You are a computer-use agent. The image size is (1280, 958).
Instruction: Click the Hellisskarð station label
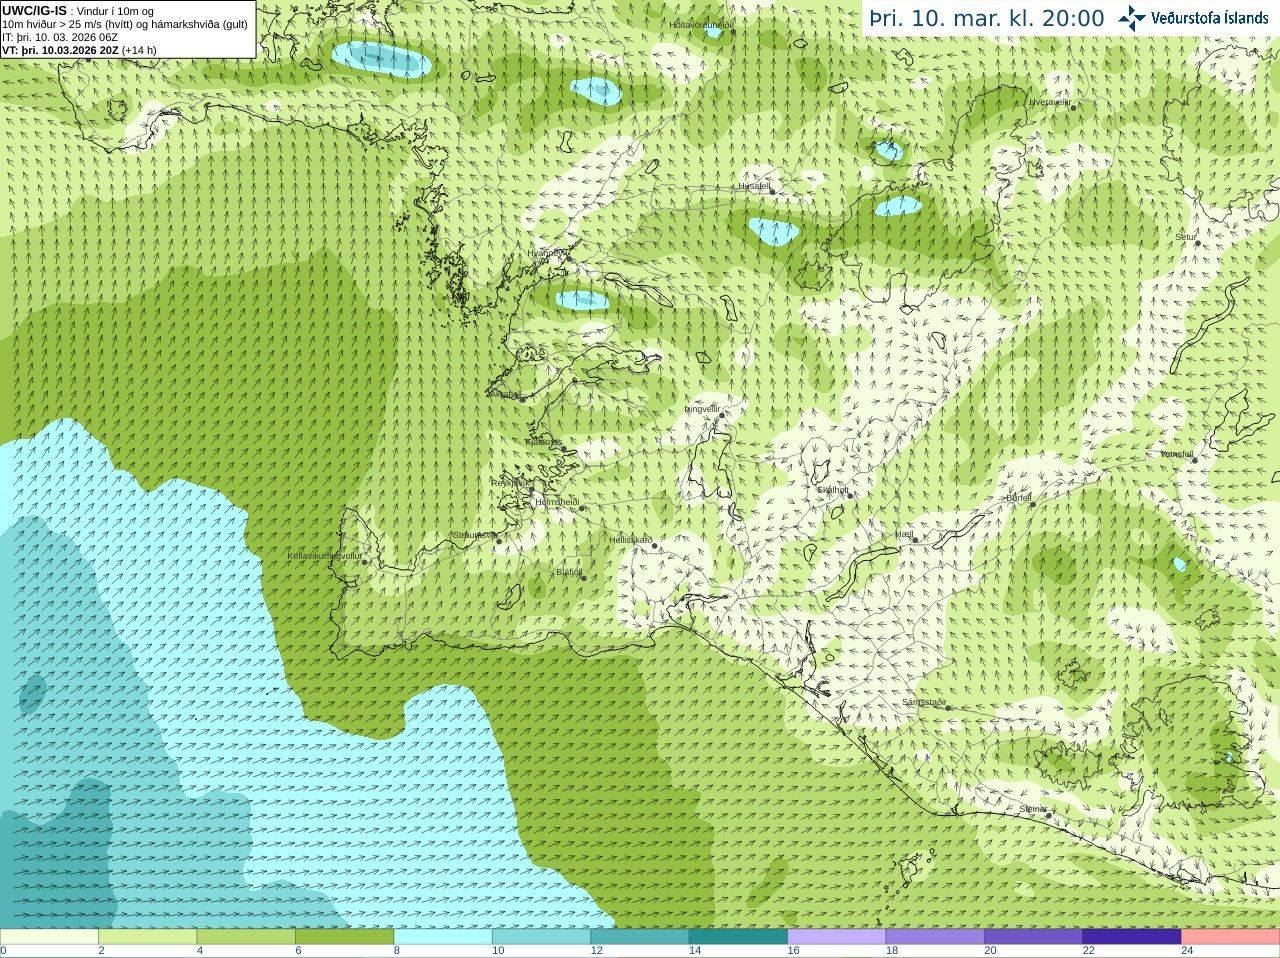(x=630, y=540)
